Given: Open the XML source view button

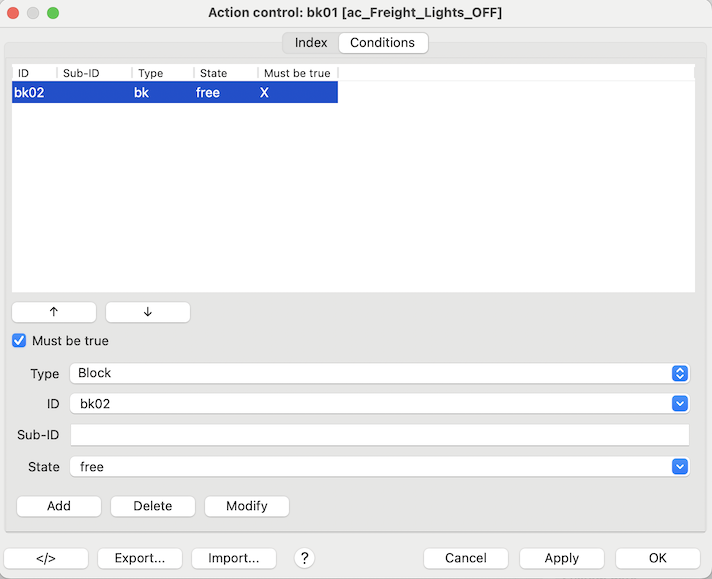Looking at the screenshot, I should tap(46, 558).
